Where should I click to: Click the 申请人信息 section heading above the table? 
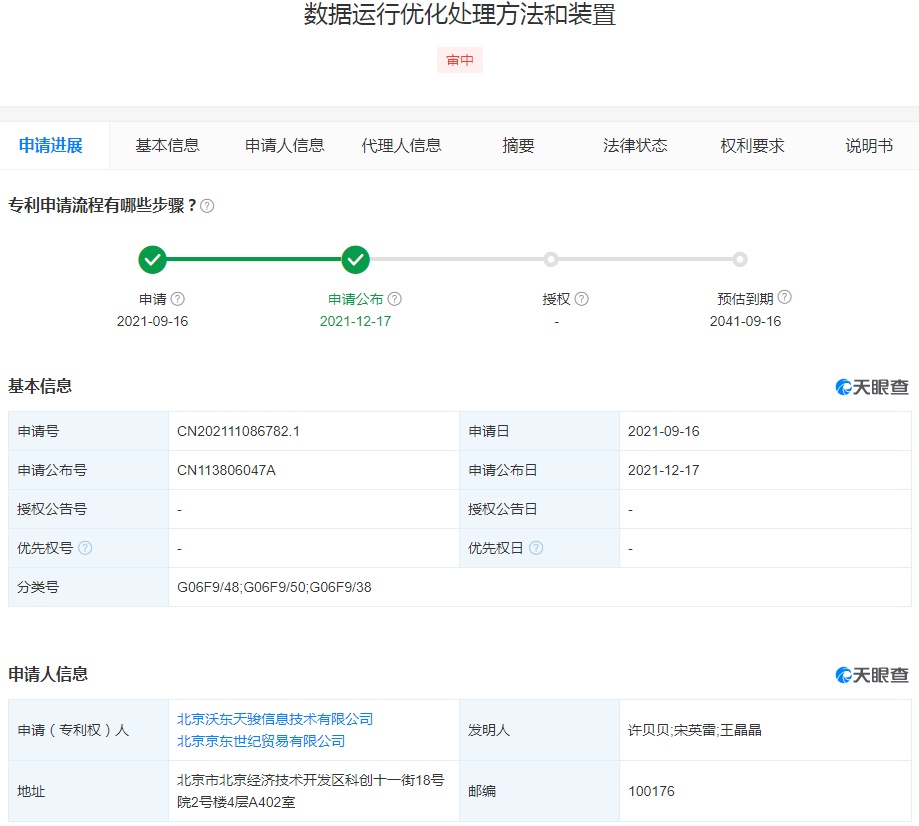pyautogui.click(x=48, y=674)
